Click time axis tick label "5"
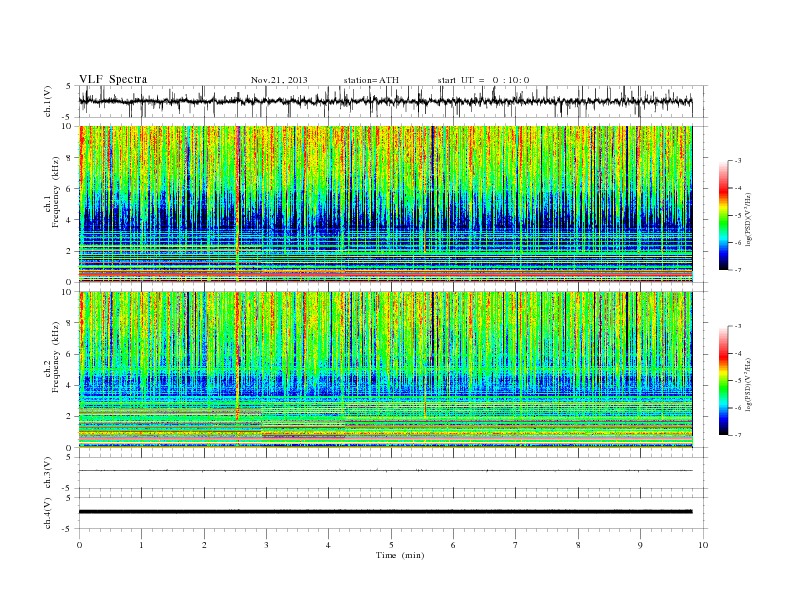792x612 pixels. (391, 545)
